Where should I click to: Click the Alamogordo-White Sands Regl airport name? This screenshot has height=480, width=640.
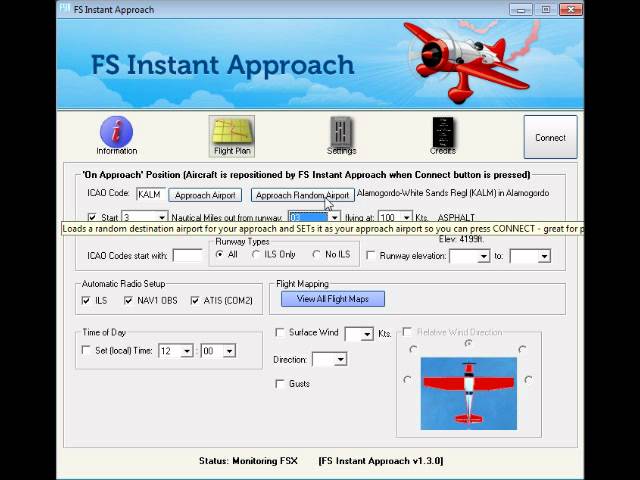453,193
